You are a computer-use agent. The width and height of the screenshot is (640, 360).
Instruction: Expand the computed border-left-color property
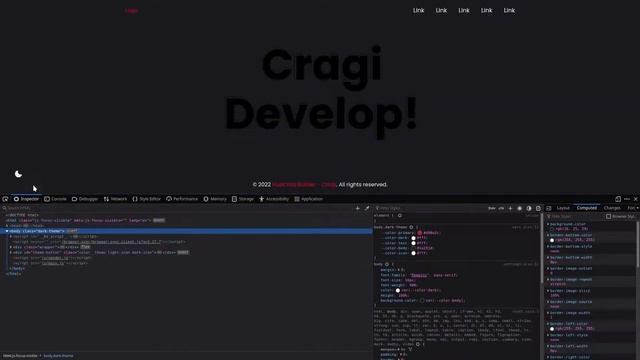pyautogui.click(x=548, y=324)
